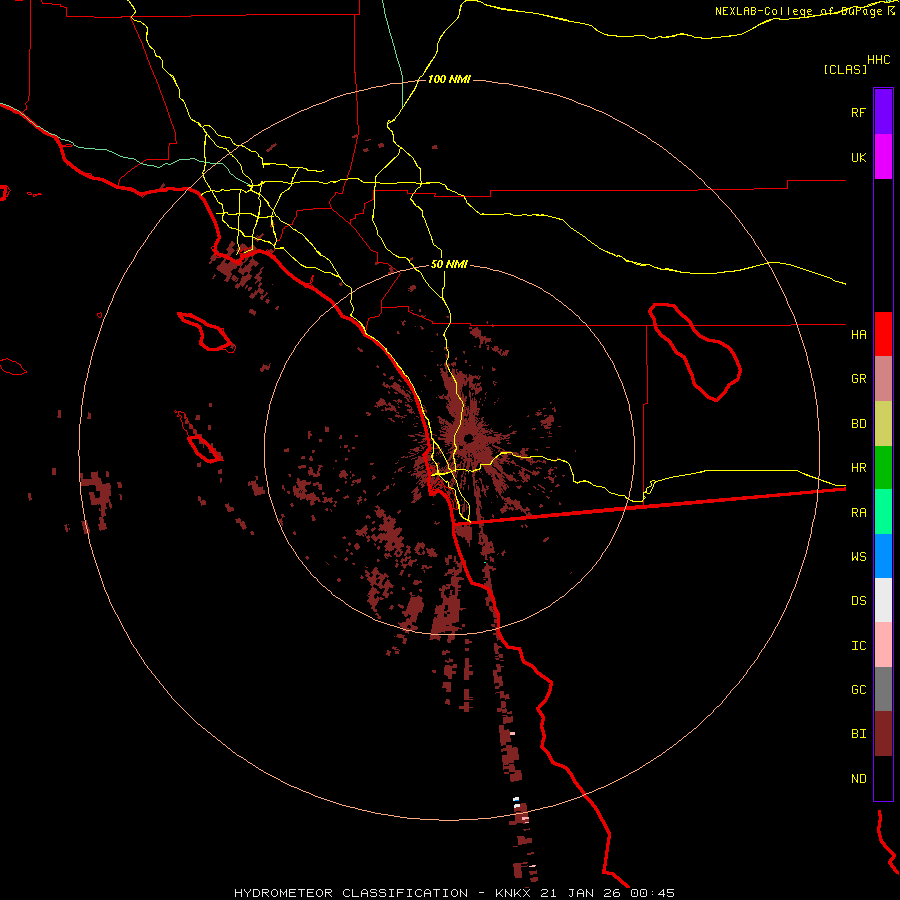Click the IC light pink legend swatch
This screenshot has width=900, height=900.
pyautogui.click(x=883, y=645)
